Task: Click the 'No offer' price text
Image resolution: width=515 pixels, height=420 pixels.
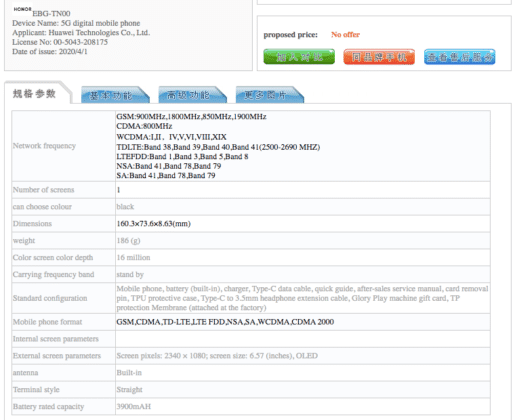Action: [345, 35]
